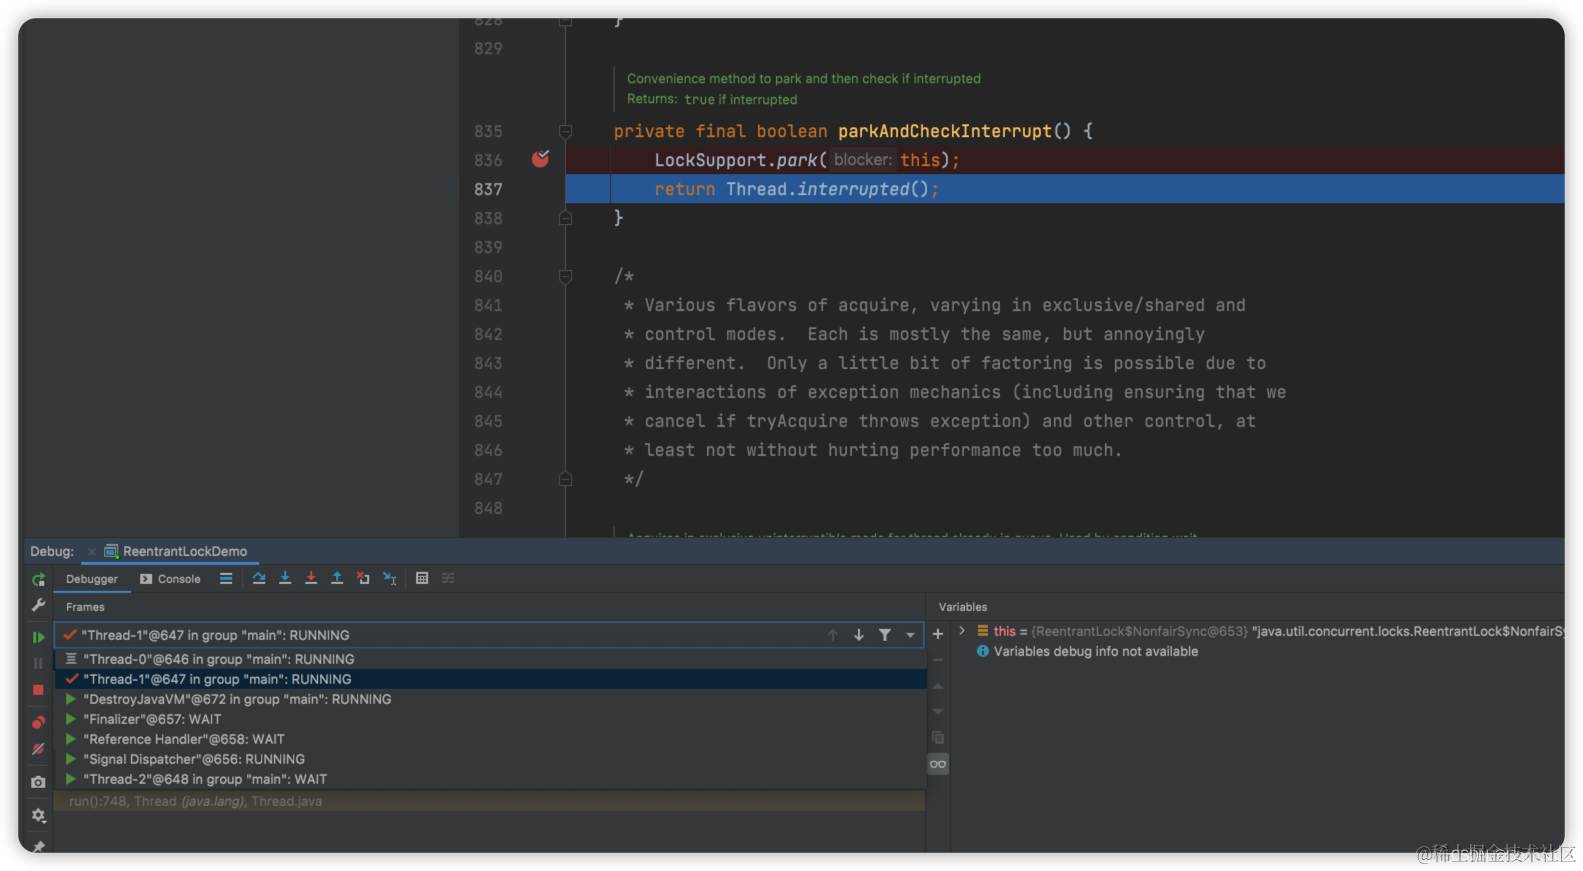The height and width of the screenshot is (871, 1583).
Task: Select the ReentrantLockDemo debug session tab
Action: click(176, 551)
